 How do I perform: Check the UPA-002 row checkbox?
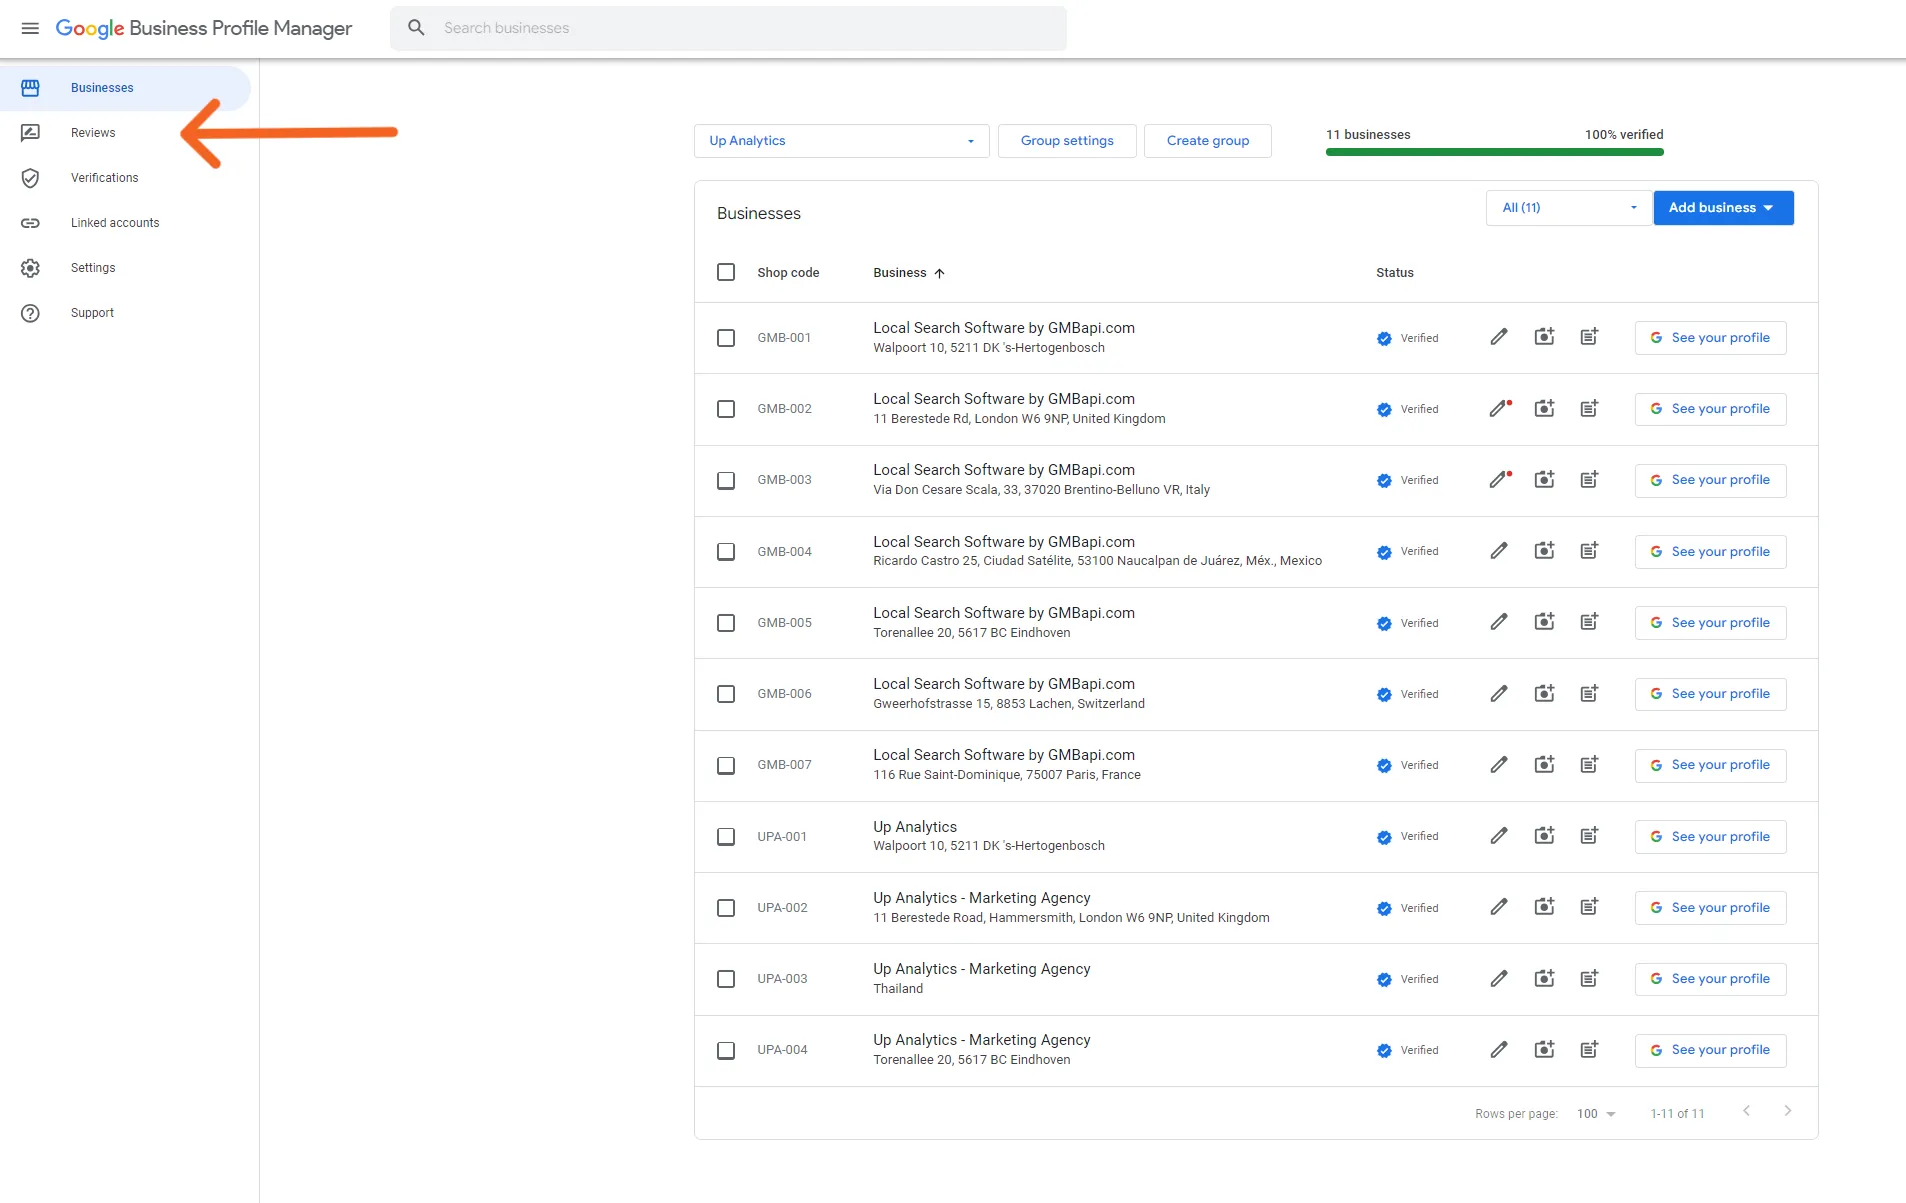click(x=726, y=908)
